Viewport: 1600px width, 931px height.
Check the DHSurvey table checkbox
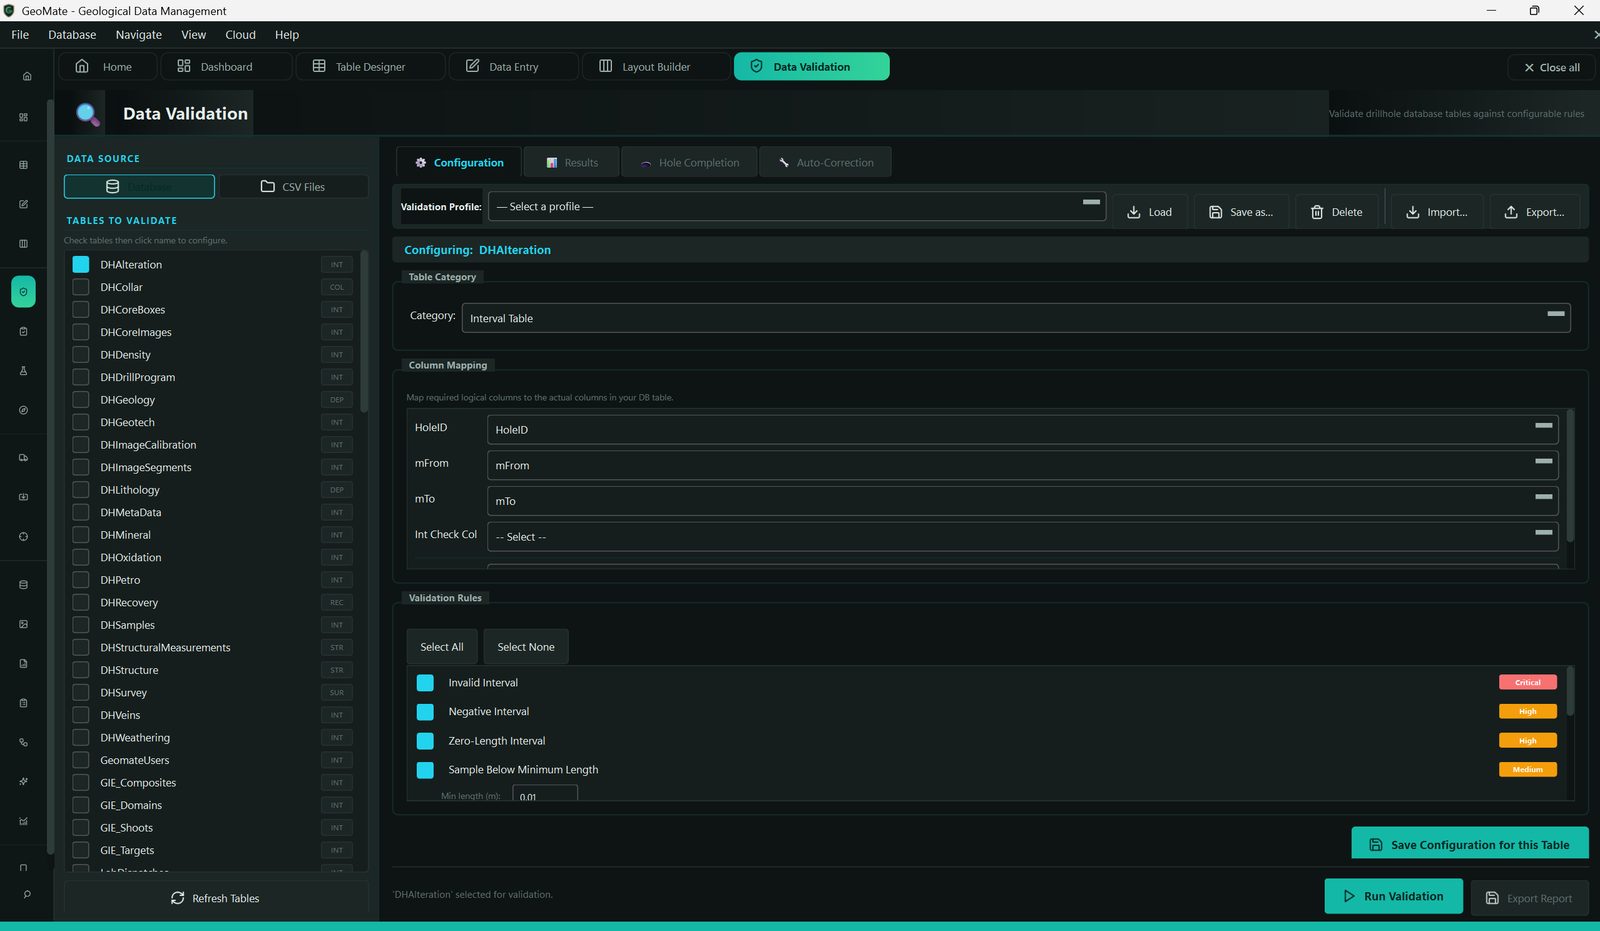(81, 693)
